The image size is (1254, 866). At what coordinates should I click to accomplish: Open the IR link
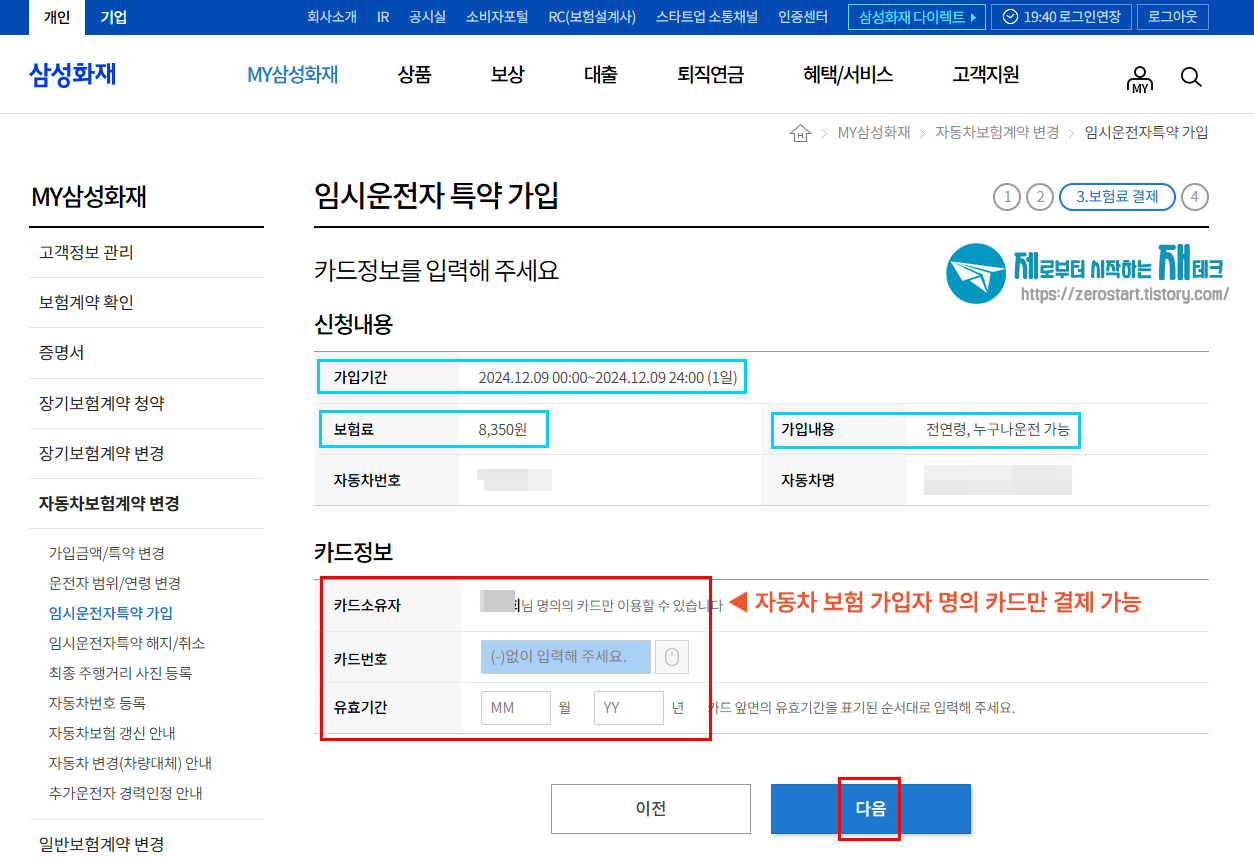pyautogui.click(x=383, y=17)
